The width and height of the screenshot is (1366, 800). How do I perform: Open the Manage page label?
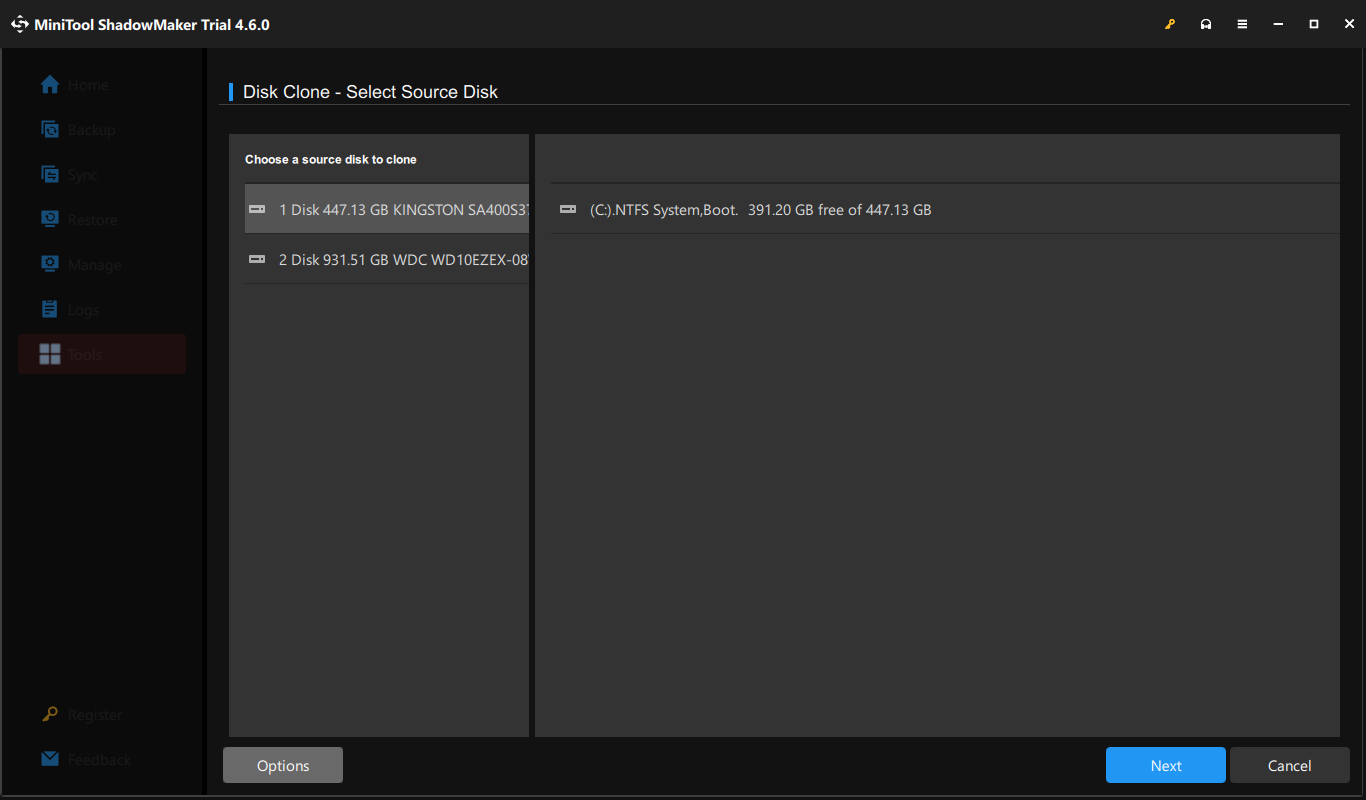tap(95, 265)
